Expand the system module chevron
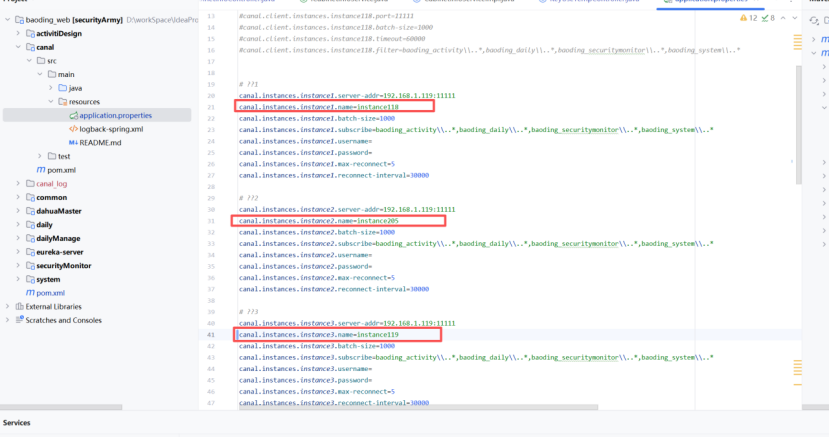The width and height of the screenshot is (829, 438). tap(18, 279)
